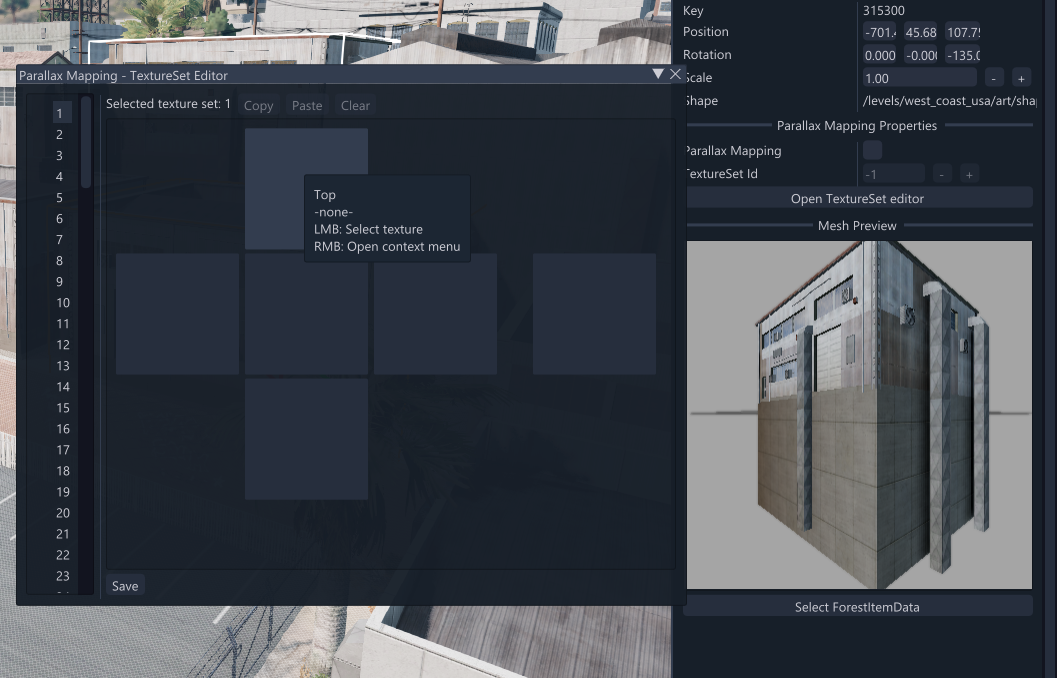Close the TextureSet Editor window

pyautogui.click(x=675, y=74)
